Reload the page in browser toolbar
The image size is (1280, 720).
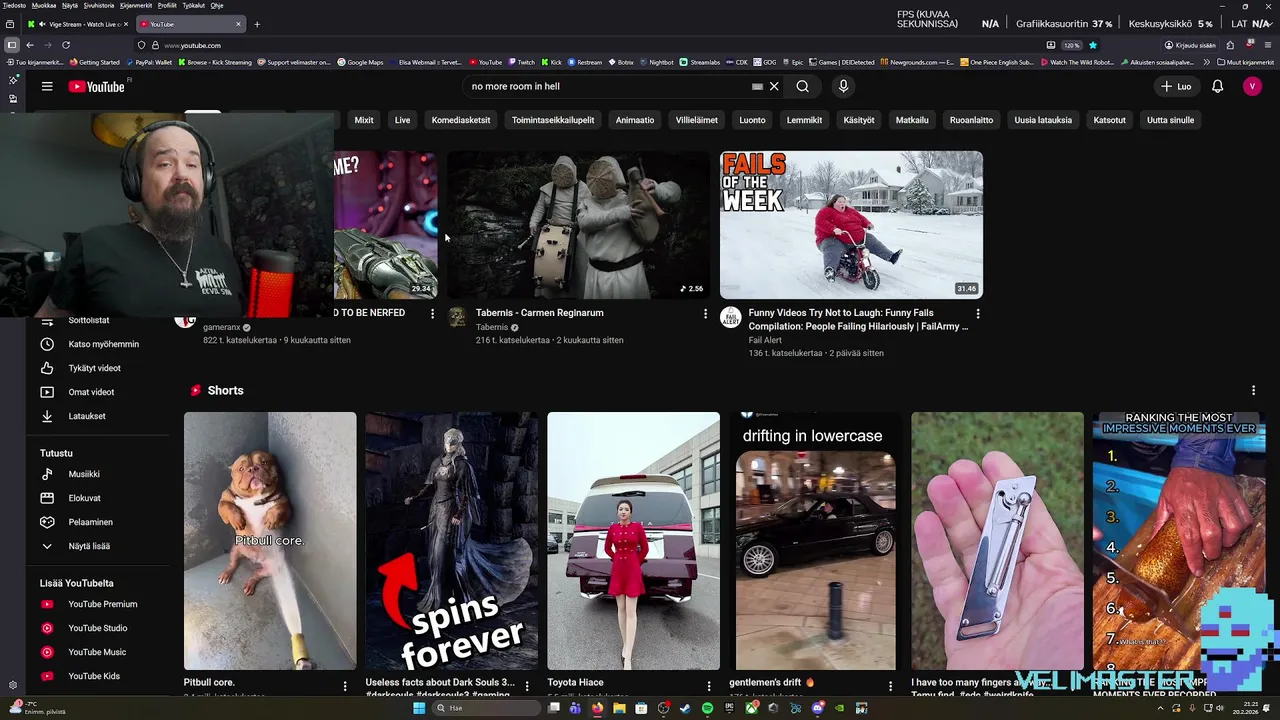(x=66, y=45)
